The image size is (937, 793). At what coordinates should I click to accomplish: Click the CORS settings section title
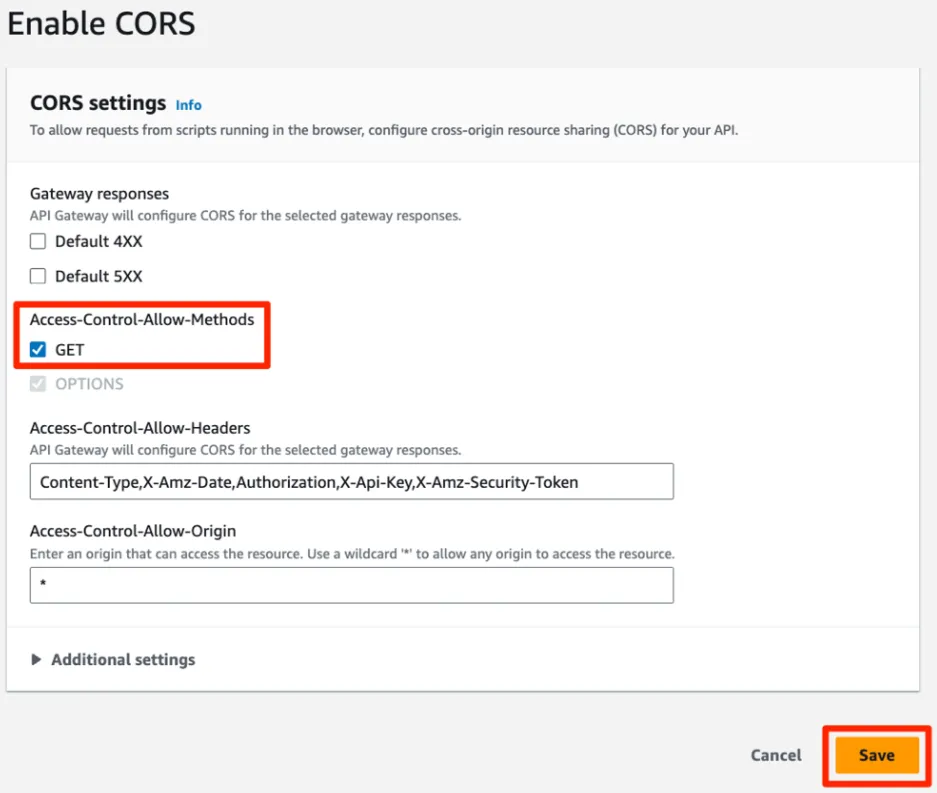coord(98,103)
